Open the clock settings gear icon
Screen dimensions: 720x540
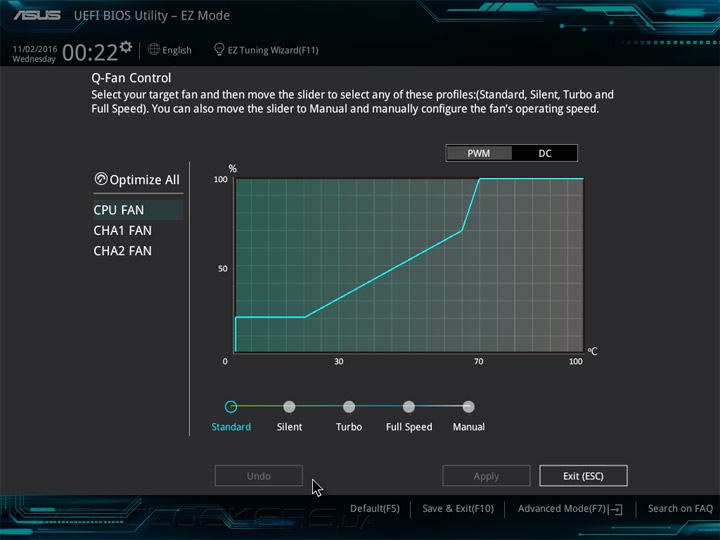point(126,47)
